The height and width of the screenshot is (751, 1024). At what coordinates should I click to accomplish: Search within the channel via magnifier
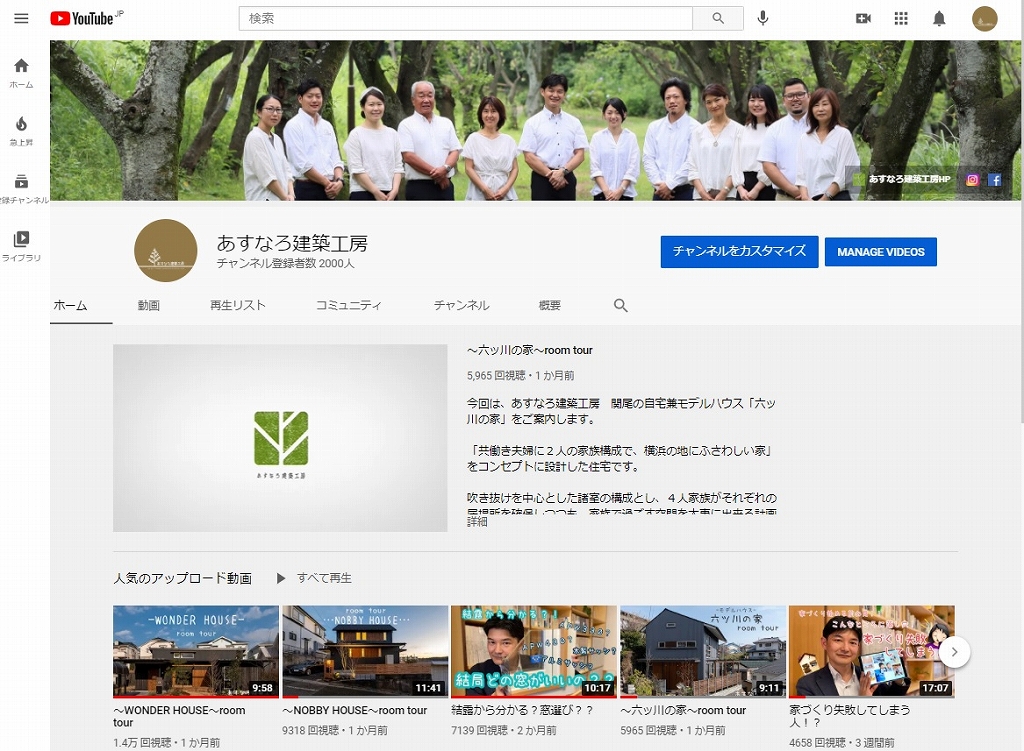[620, 306]
